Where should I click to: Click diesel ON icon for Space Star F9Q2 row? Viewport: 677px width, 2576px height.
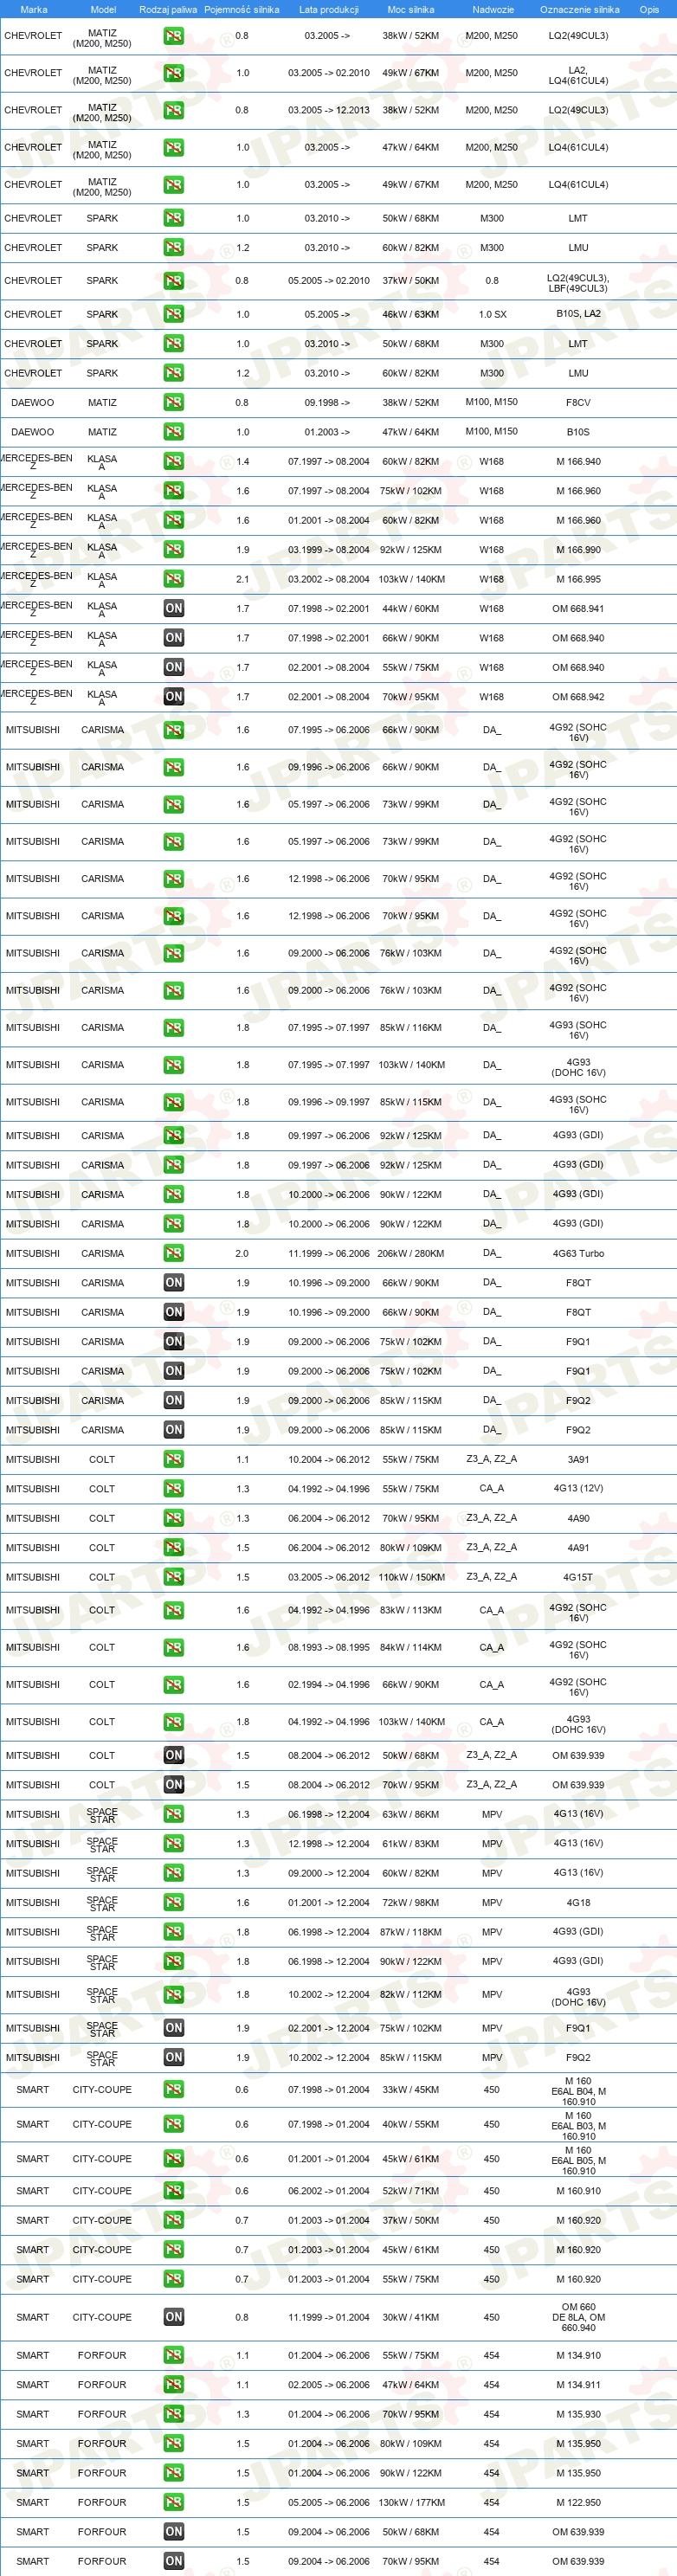pyautogui.click(x=174, y=2058)
